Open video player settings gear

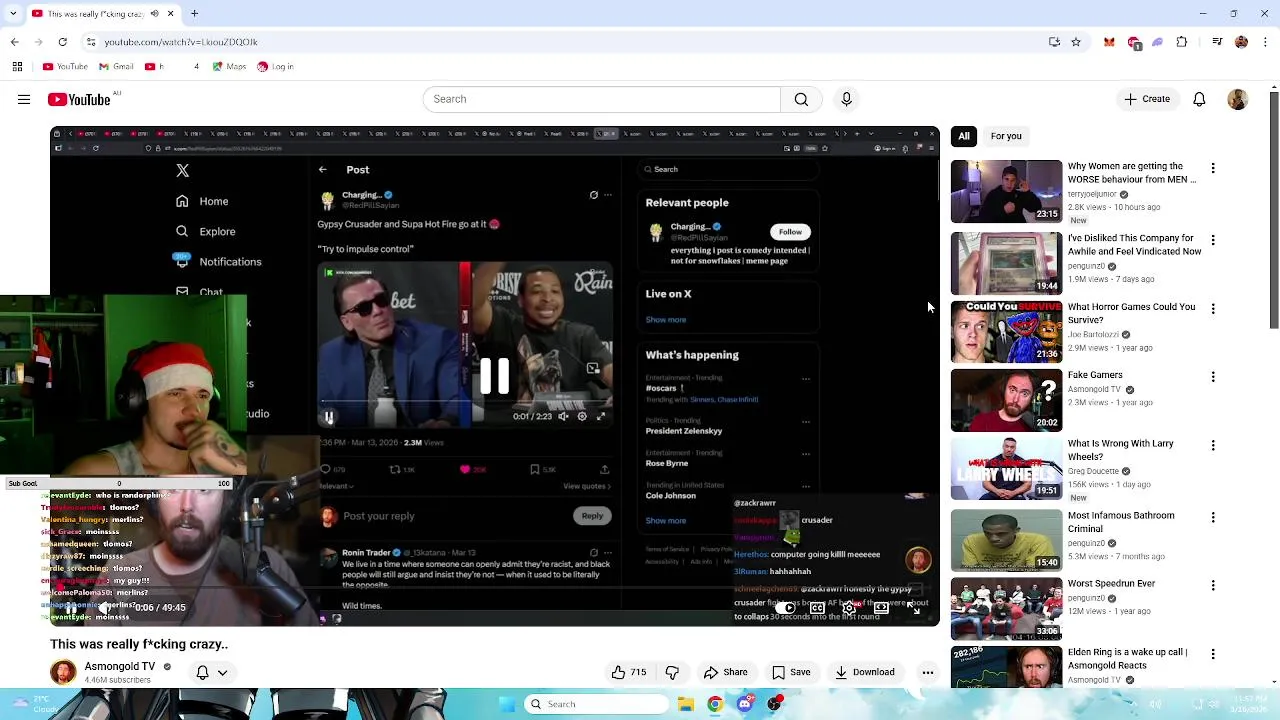click(849, 608)
